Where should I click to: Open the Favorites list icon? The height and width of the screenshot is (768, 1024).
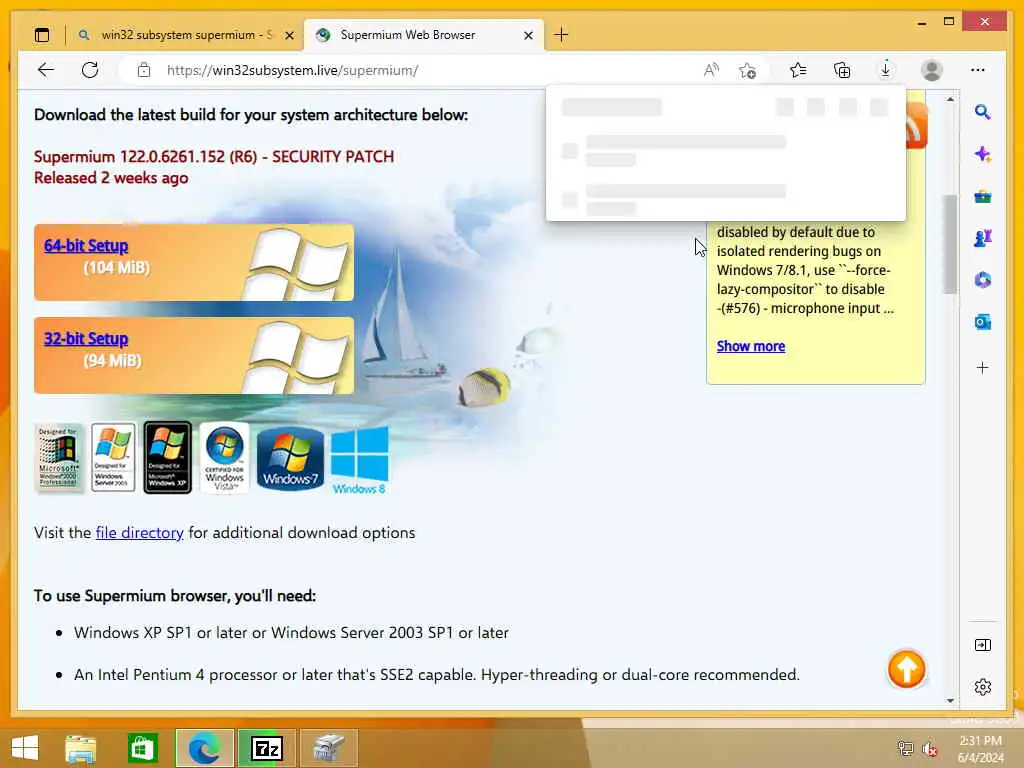[798, 70]
